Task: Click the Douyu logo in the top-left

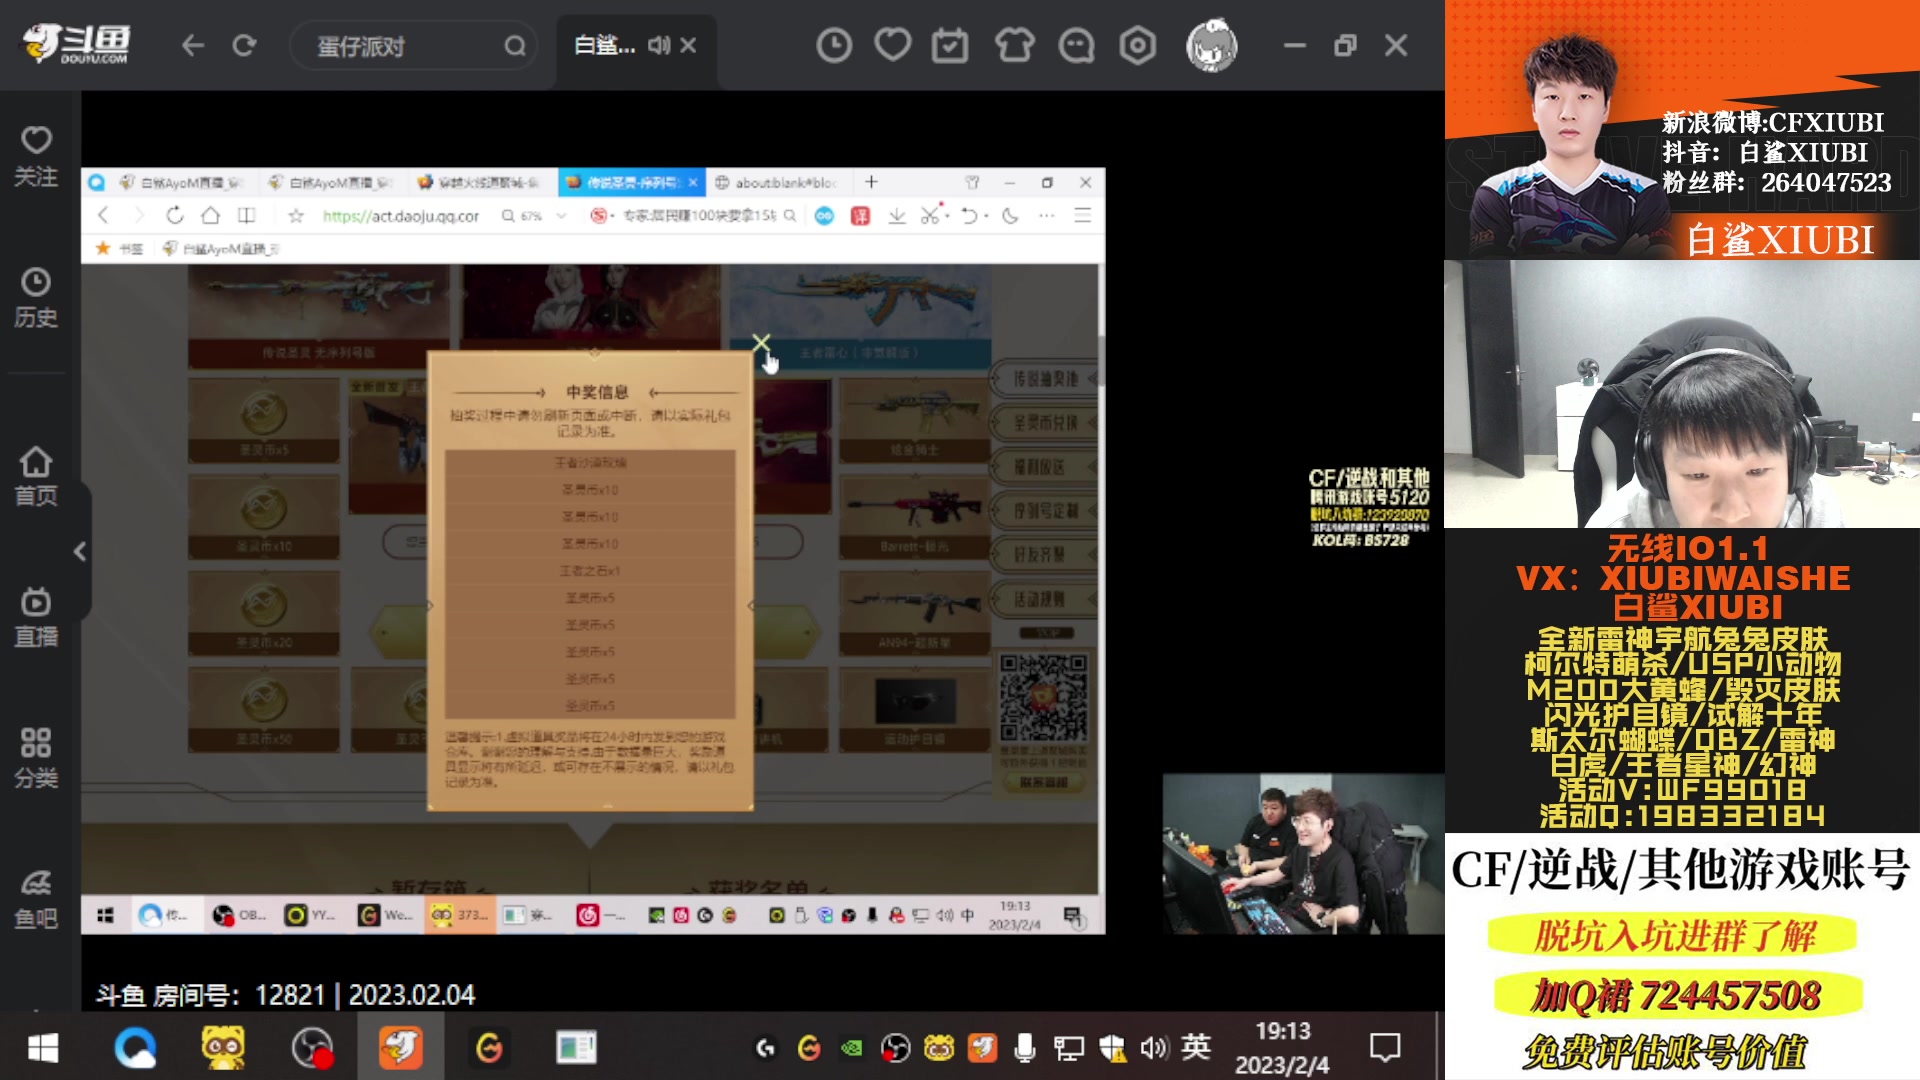Action: click(x=76, y=44)
